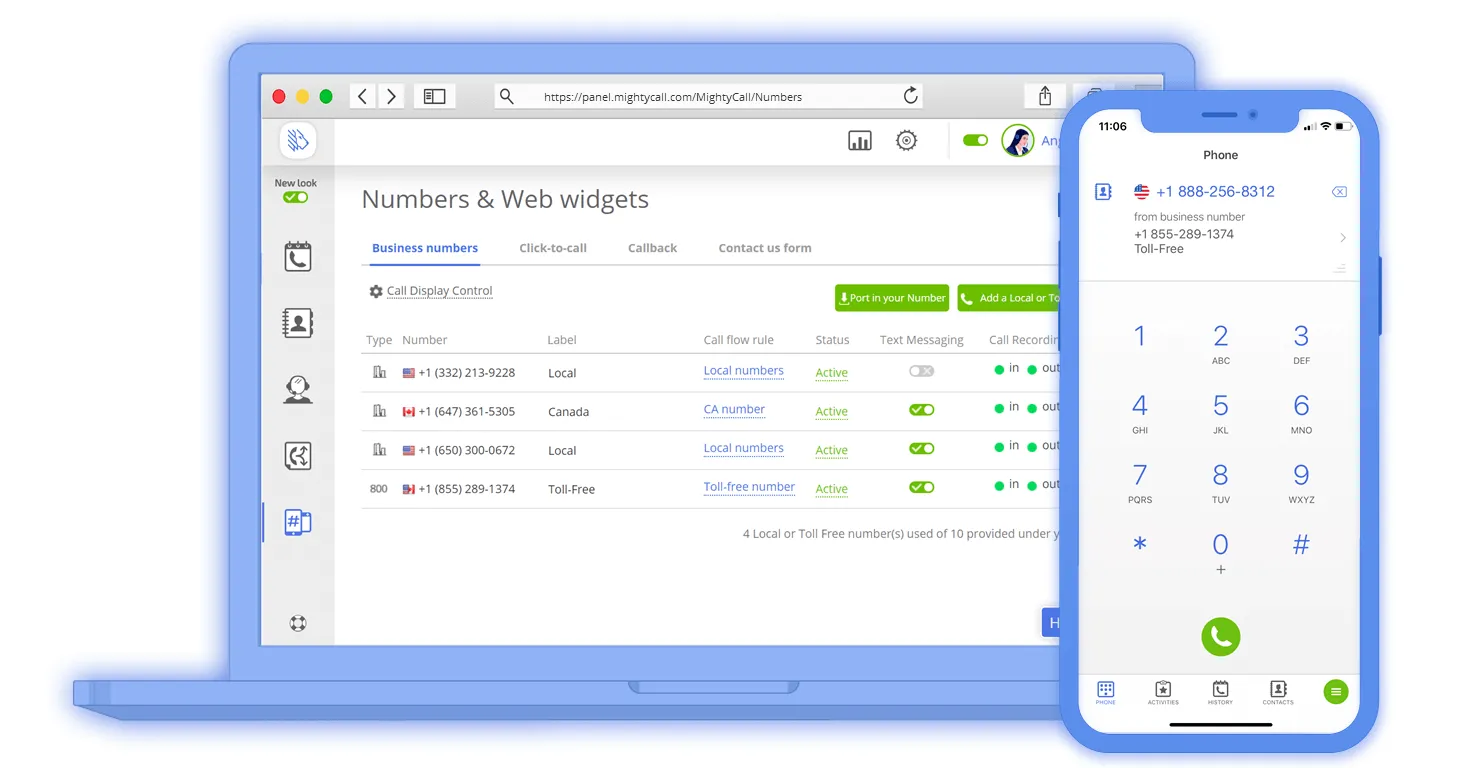1467x768 pixels.
Task: Open Local numbers rule for (332) number
Action: pos(743,371)
